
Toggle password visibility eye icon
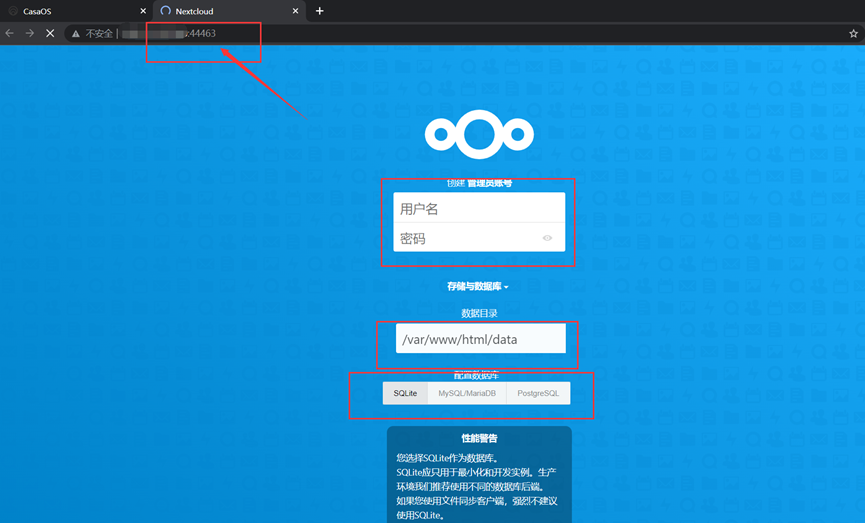547,238
